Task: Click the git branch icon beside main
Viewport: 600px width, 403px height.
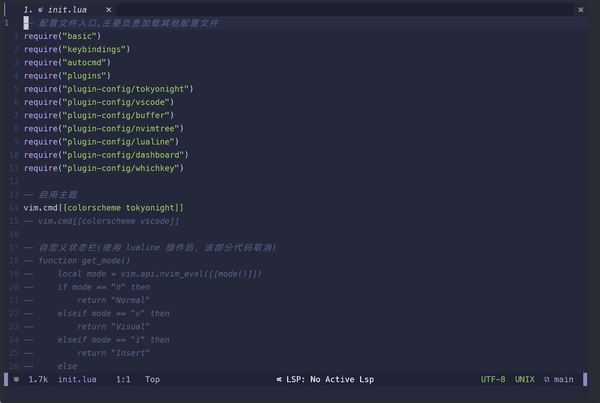Action: [546, 380]
